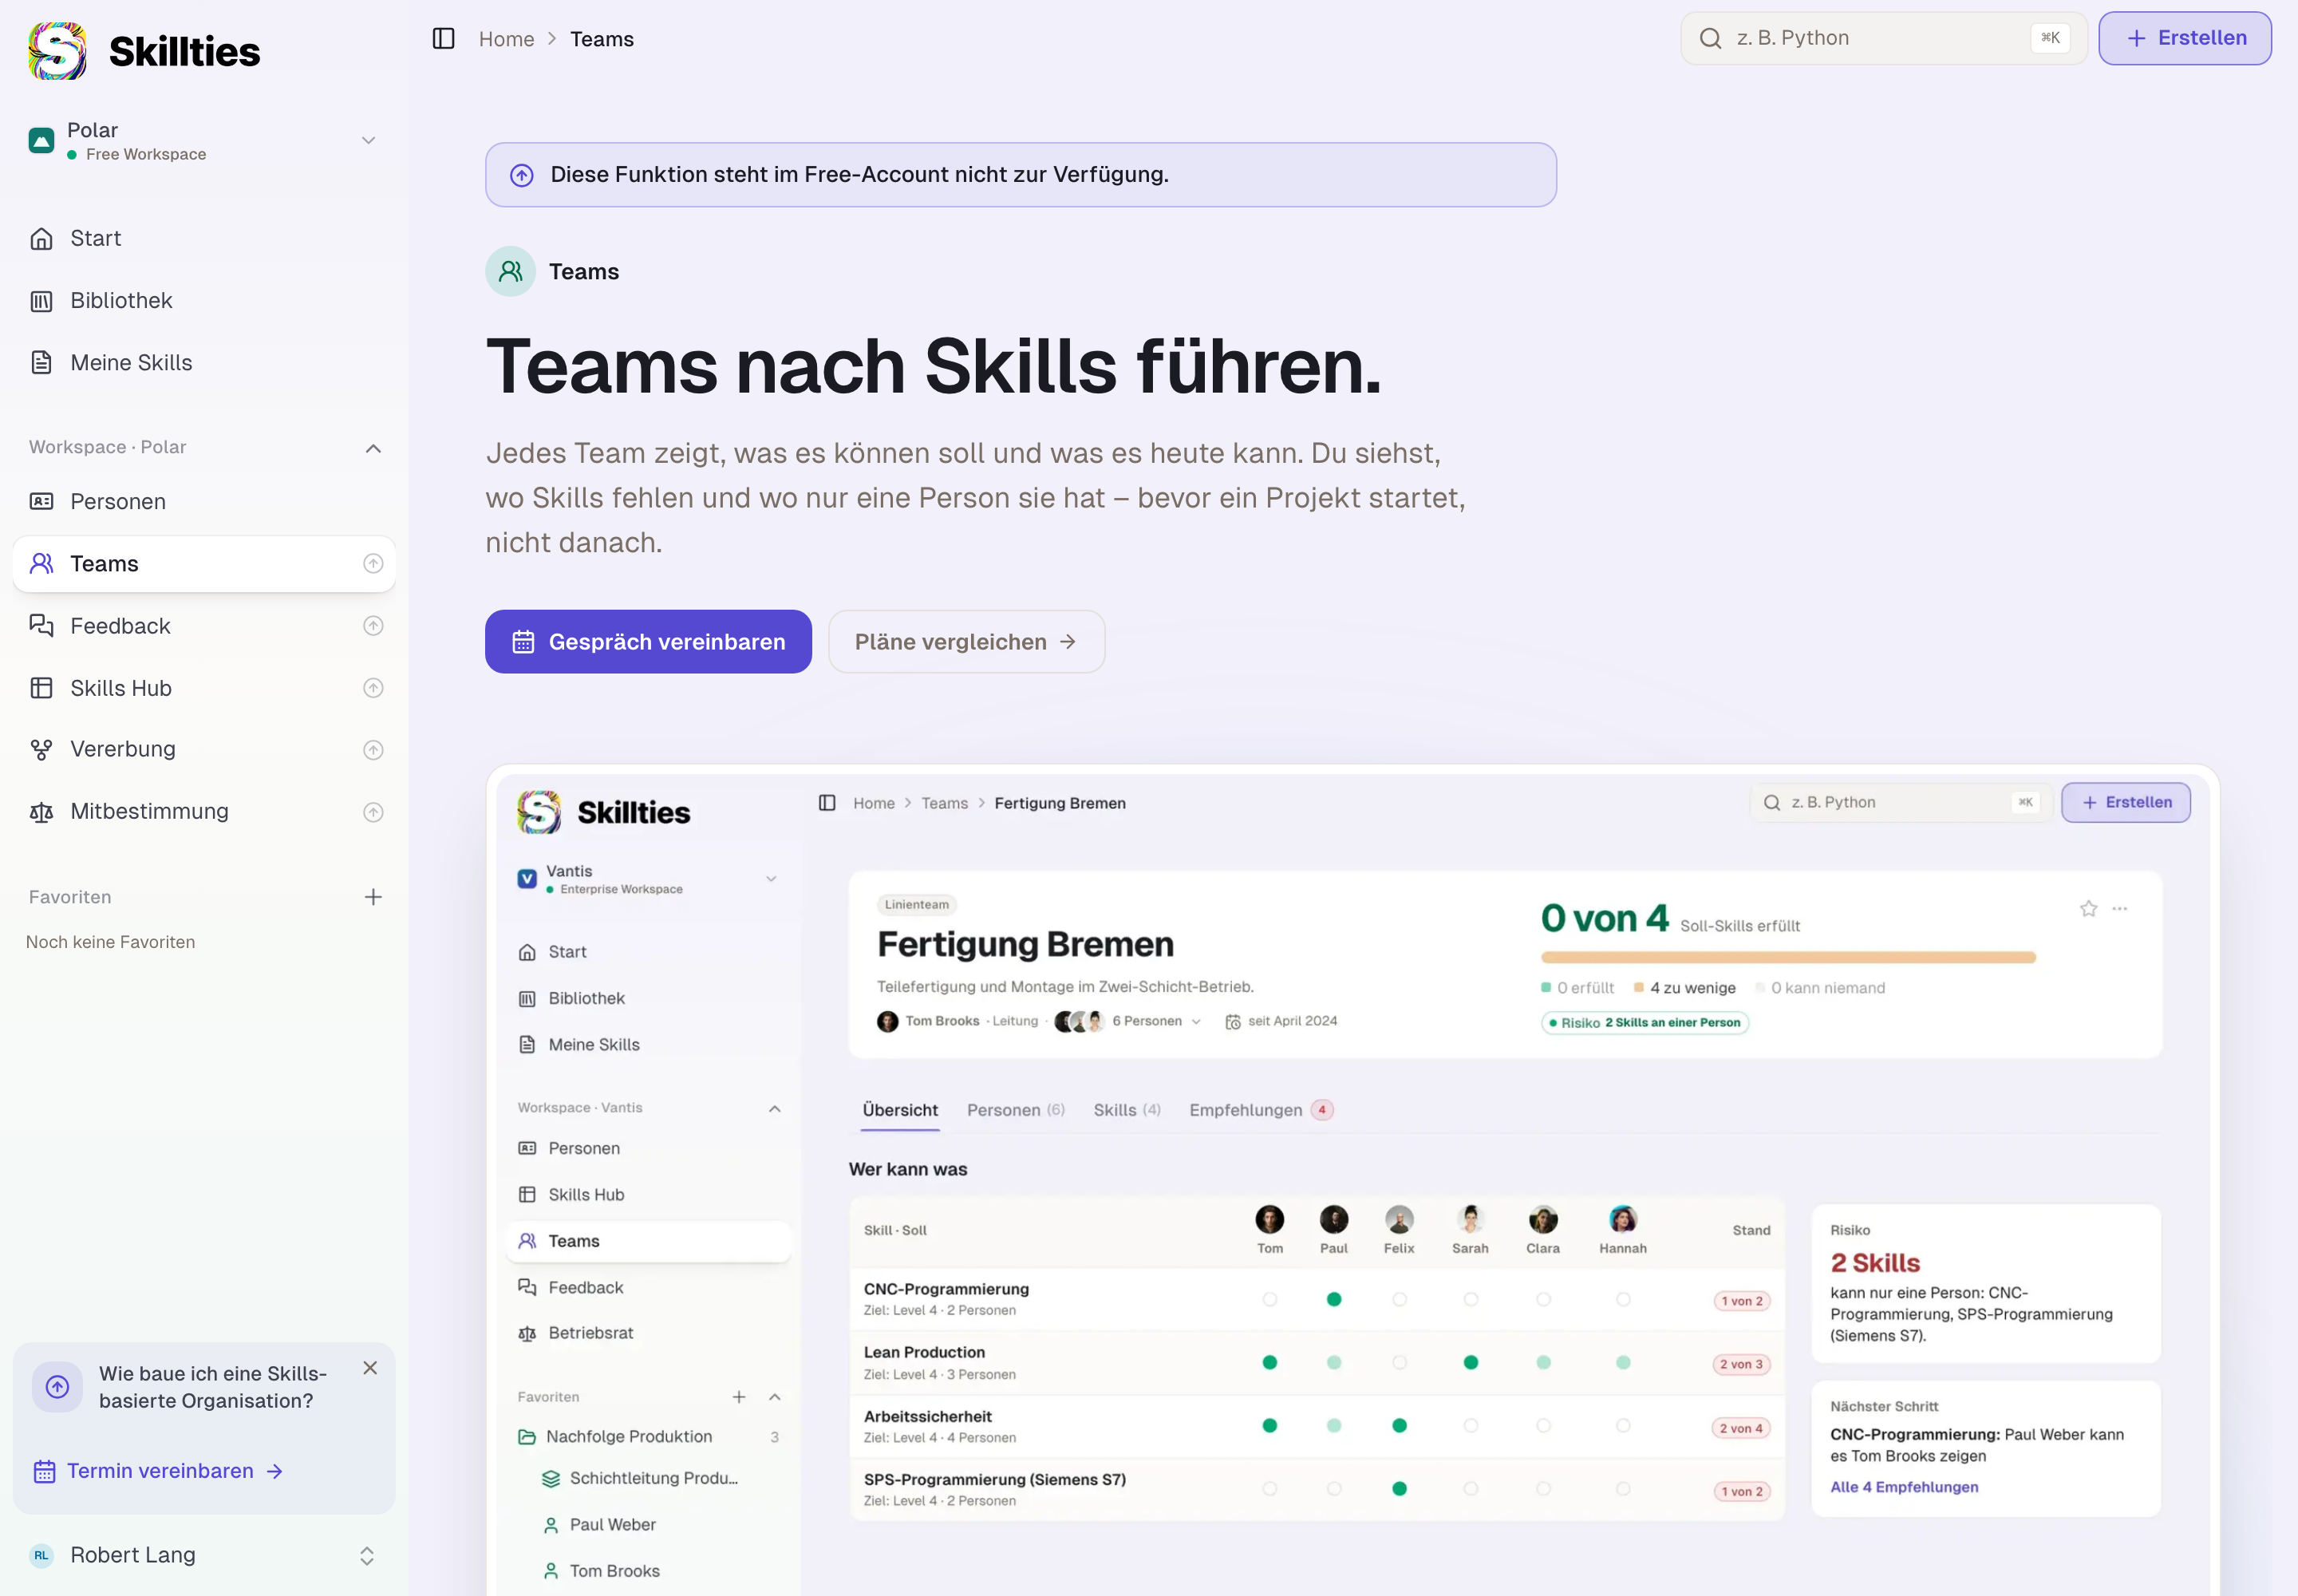Screen dimensions: 2298x1596
Task: Click the Skillties logo in the sidebar
Action: pos(144,51)
